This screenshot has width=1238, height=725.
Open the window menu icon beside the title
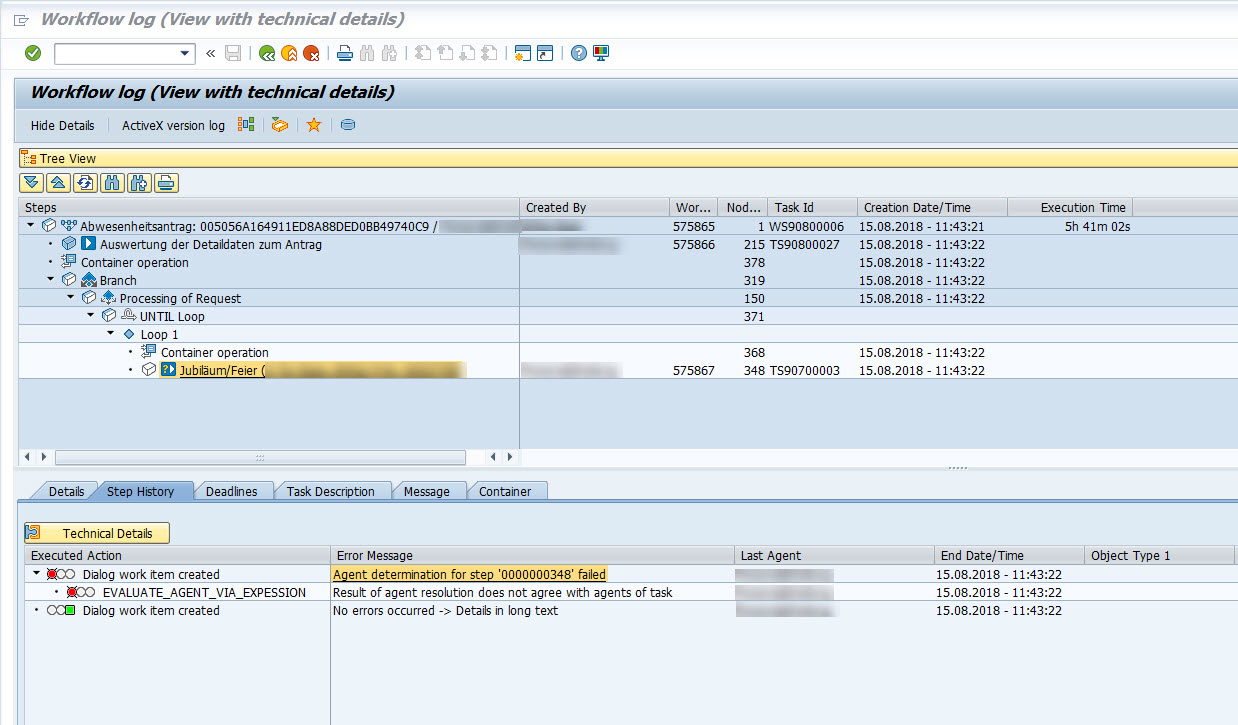point(22,20)
